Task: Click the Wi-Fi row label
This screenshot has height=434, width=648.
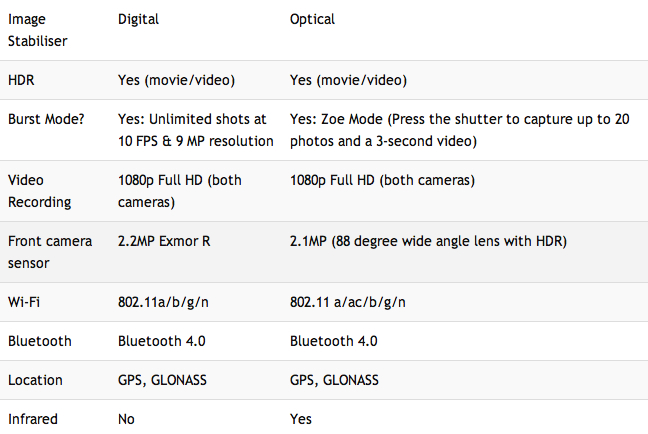Action: pos(24,302)
